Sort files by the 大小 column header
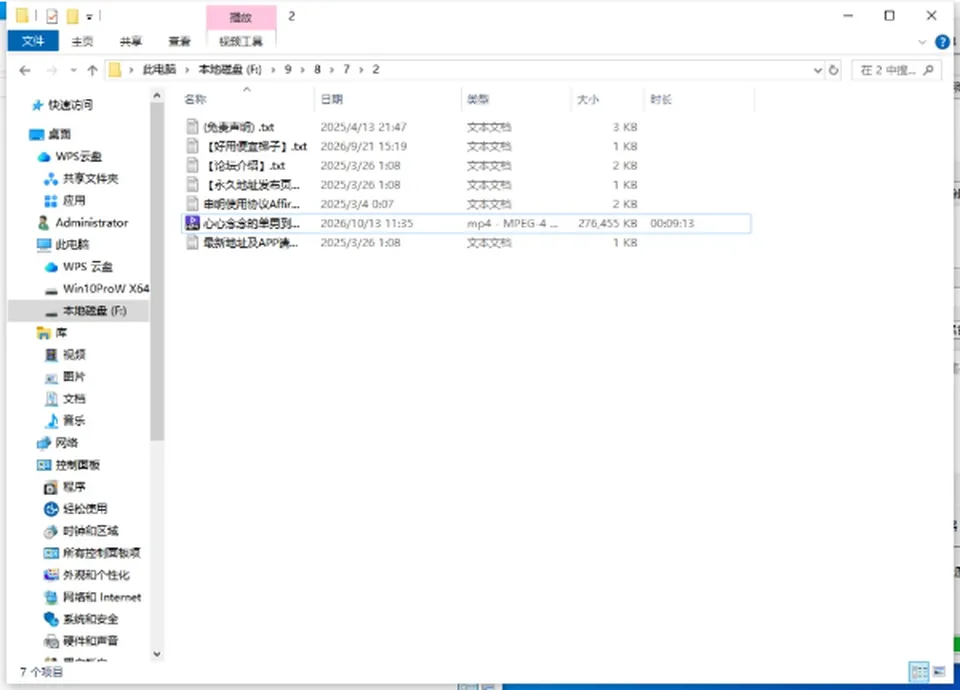This screenshot has height=690, width=960. tap(588, 99)
